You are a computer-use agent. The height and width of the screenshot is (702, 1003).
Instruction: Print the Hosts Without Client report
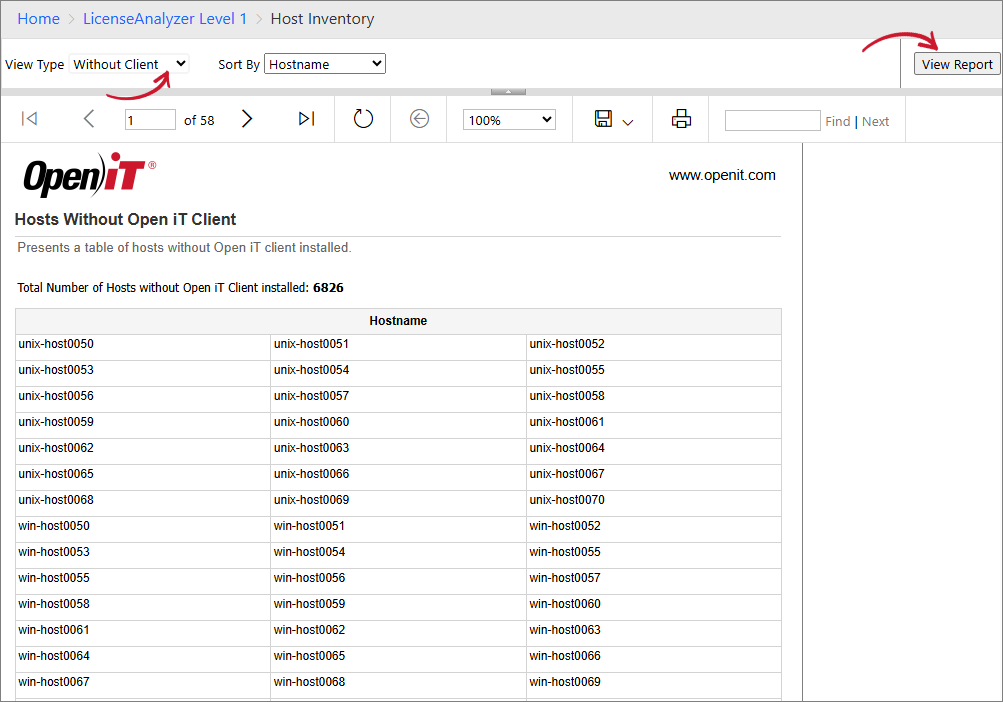[681, 118]
